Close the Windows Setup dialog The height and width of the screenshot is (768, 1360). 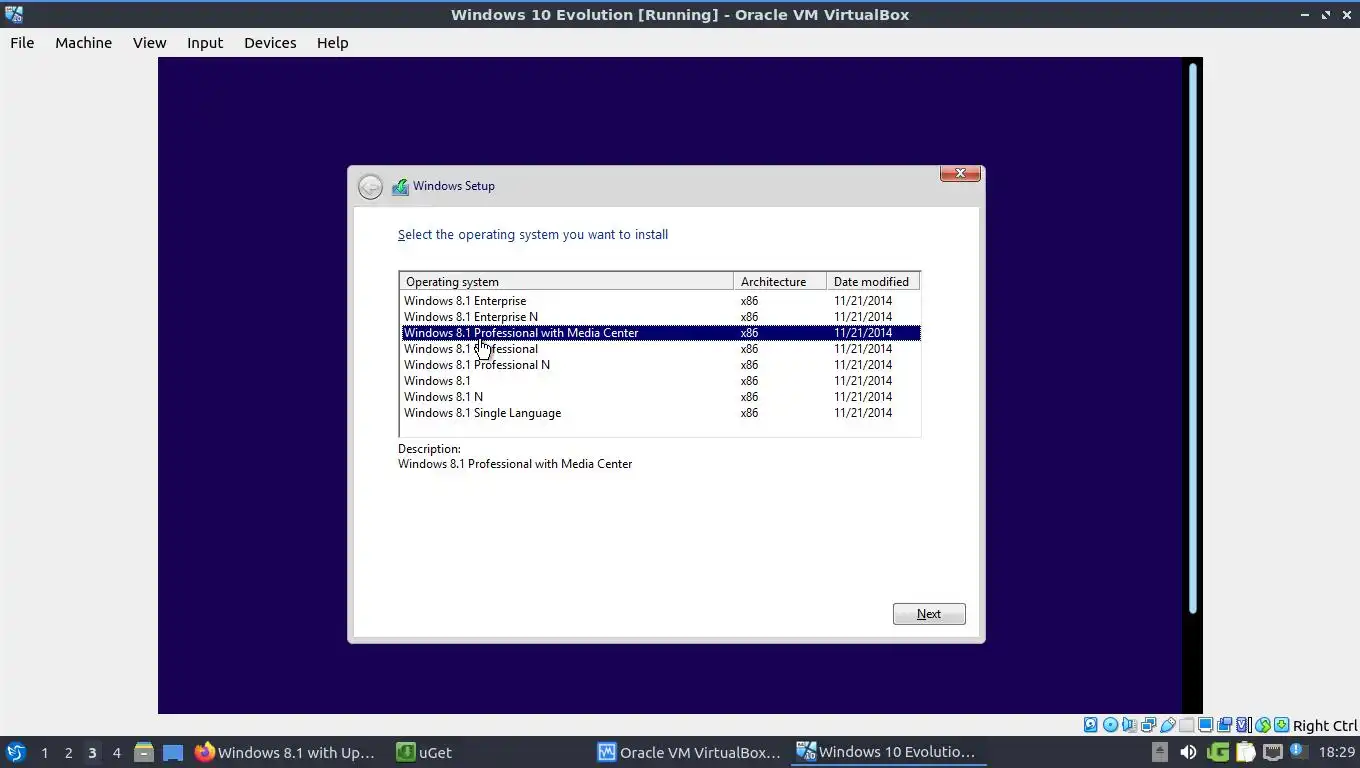[960, 174]
